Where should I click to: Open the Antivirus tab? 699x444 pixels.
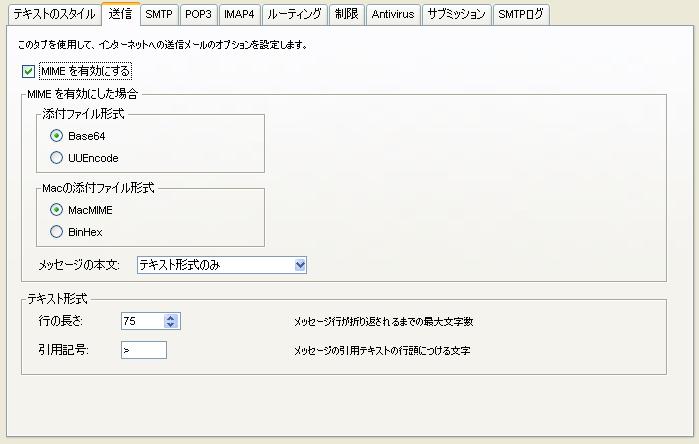pyautogui.click(x=393, y=14)
